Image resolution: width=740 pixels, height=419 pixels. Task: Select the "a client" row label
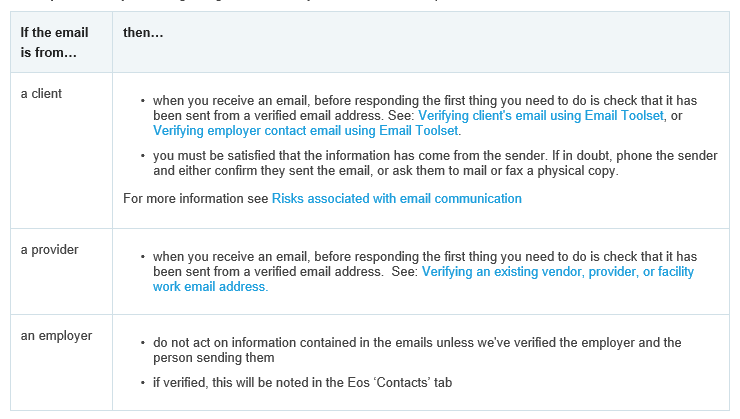point(41,93)
